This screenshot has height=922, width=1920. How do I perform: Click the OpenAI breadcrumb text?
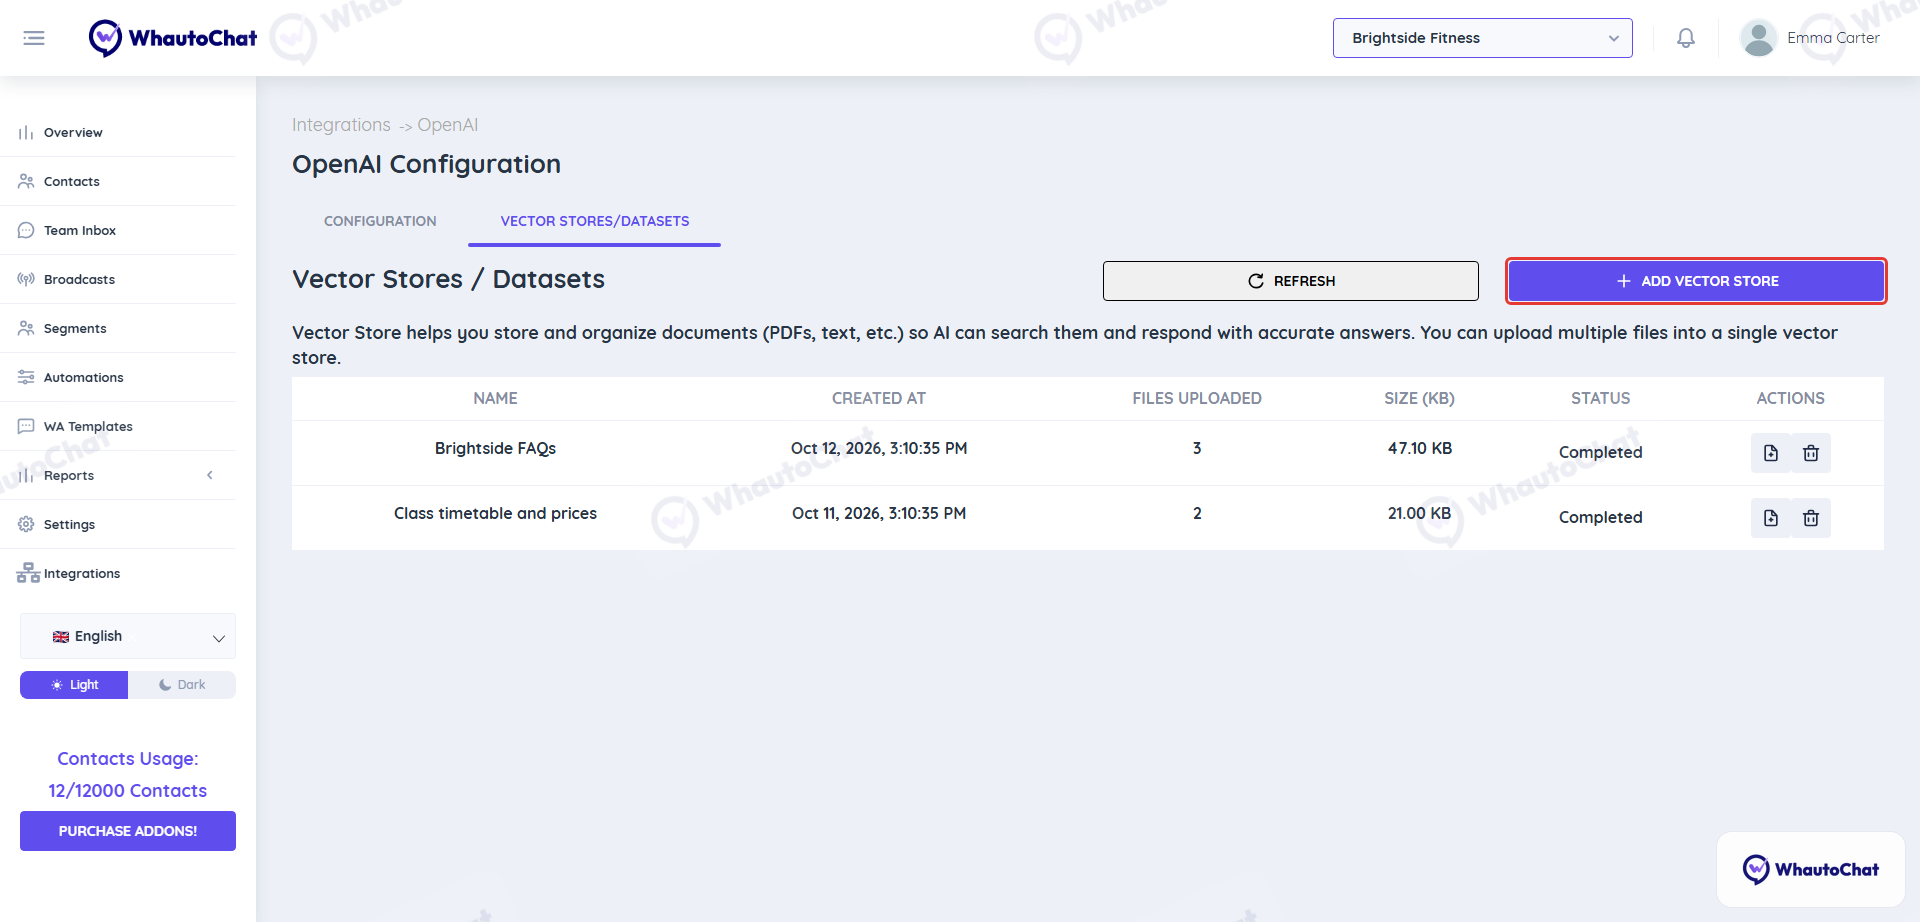click(448, 125)
